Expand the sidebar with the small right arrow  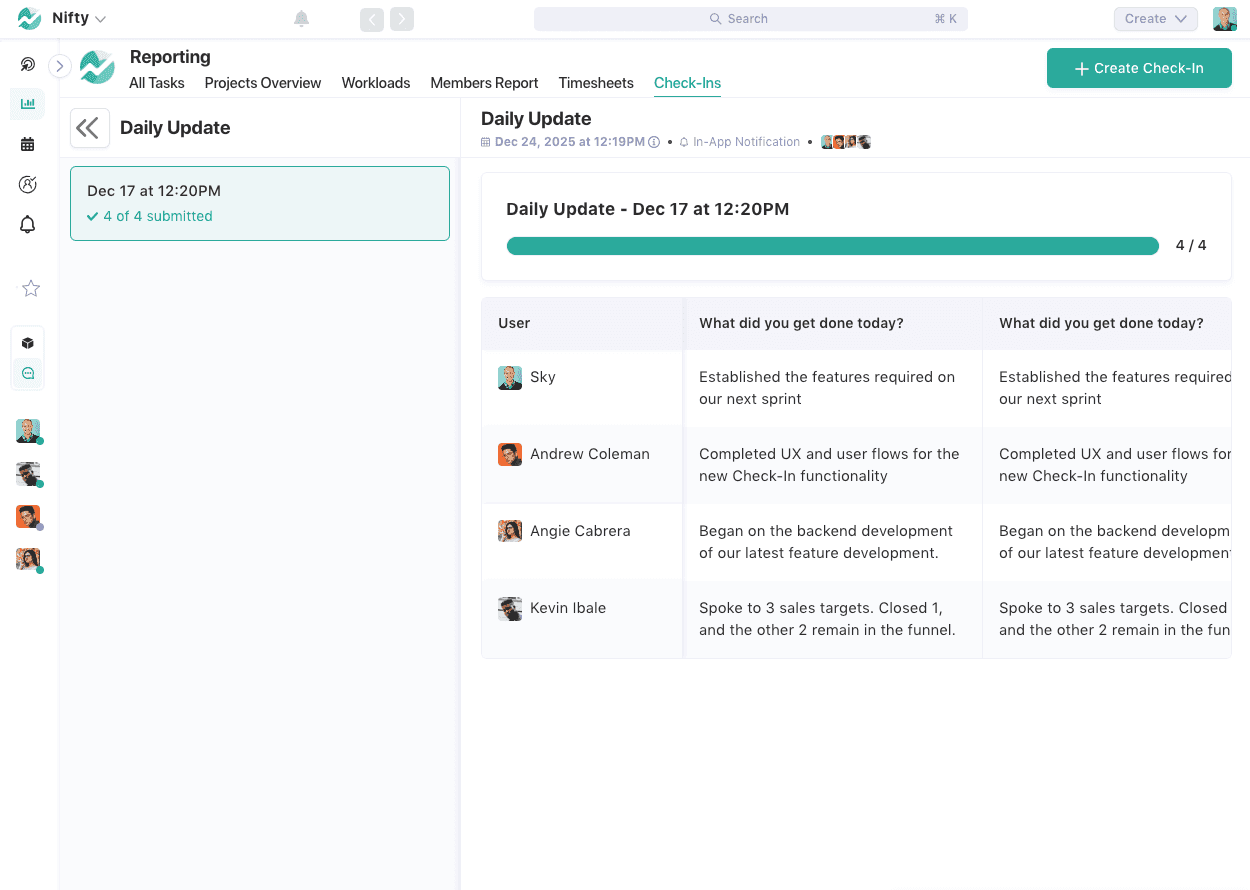[x=59, y=66]
